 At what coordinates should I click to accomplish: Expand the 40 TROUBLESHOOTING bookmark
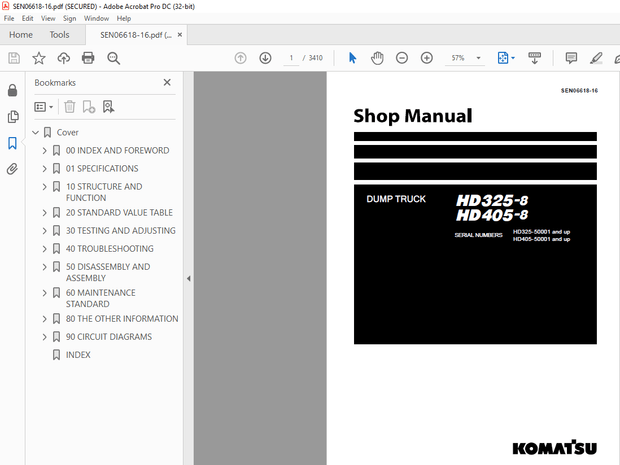[x=44, y=249]
